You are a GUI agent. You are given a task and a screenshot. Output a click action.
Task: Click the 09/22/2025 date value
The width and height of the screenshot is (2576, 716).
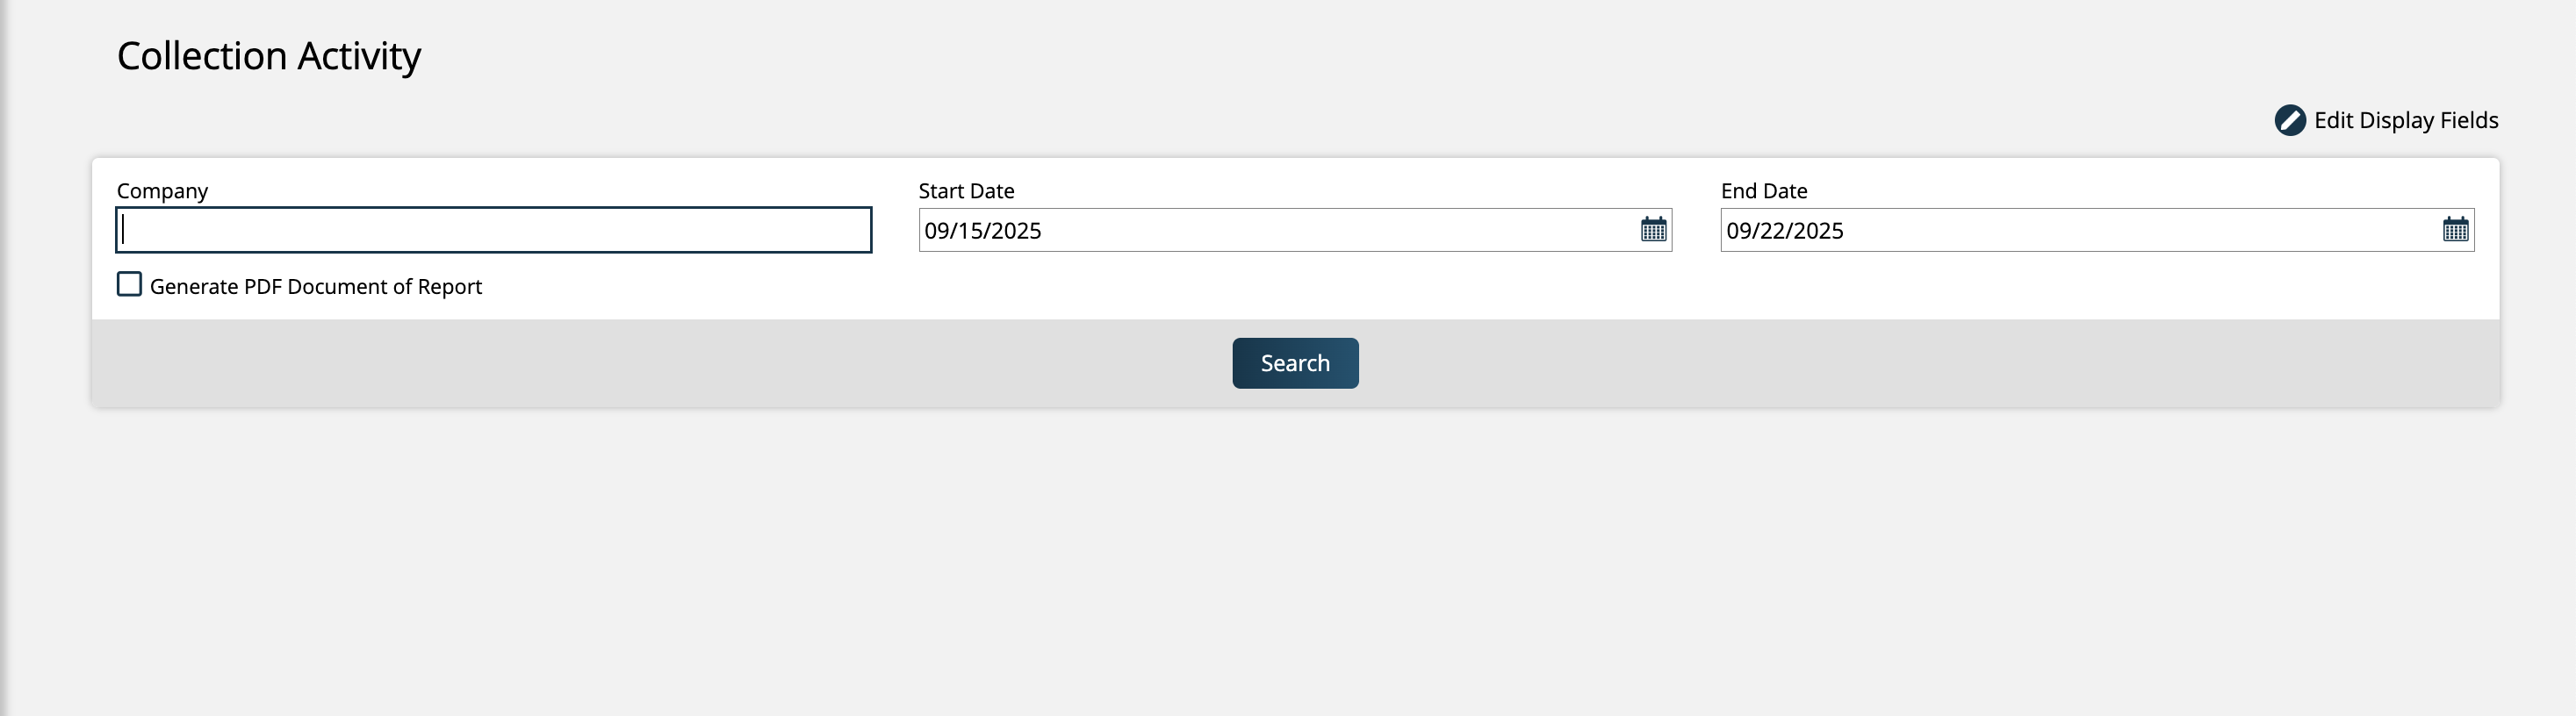tap(1785, 231)
